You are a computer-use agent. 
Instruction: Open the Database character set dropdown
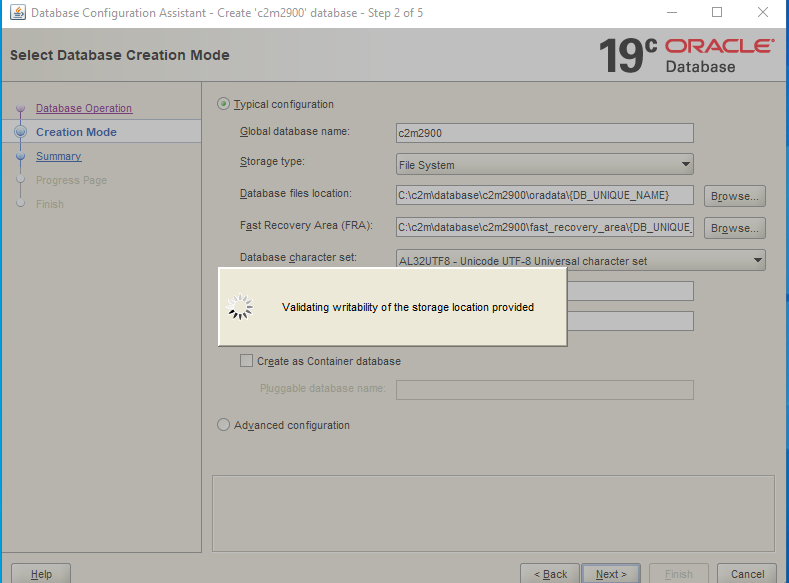(581, 261)
